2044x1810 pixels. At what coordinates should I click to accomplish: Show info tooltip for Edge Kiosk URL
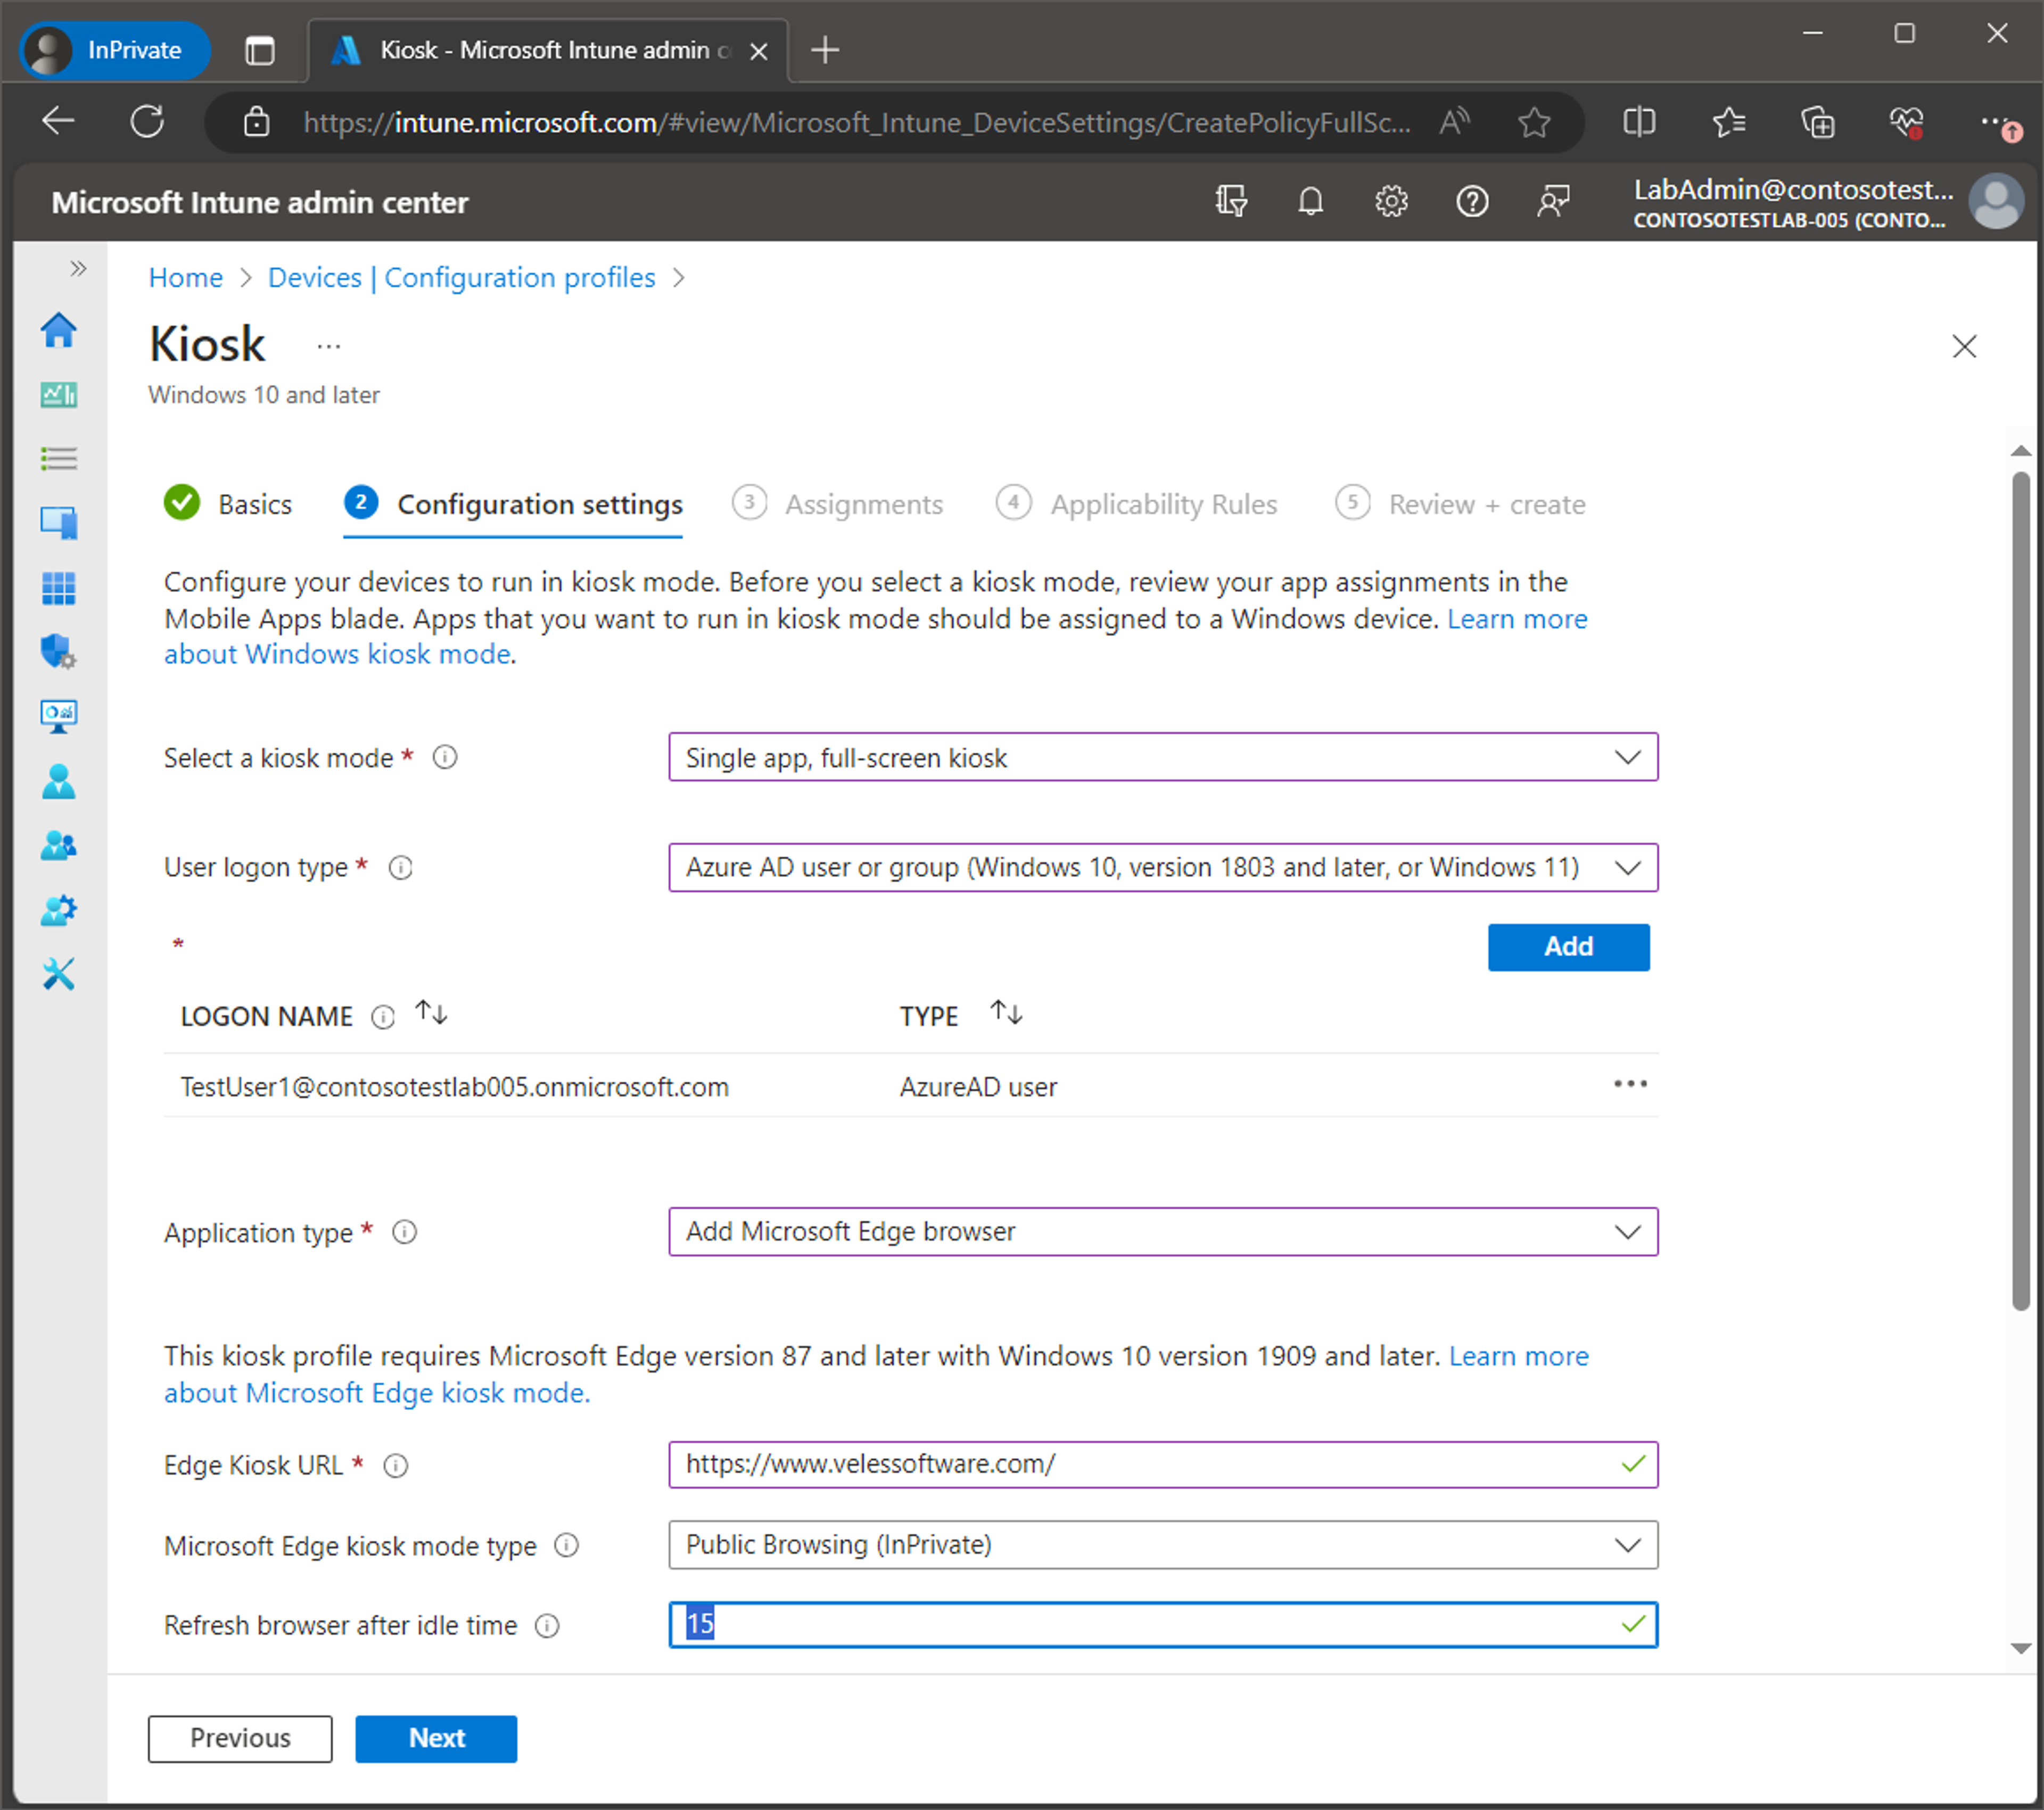tap(396, 1465)
